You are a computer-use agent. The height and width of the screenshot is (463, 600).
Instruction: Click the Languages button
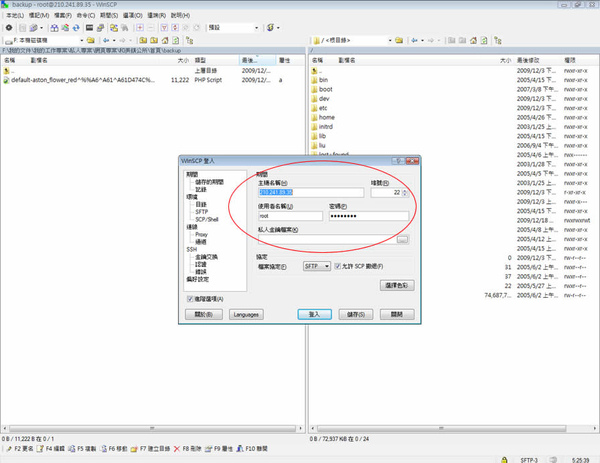point(246,314)
